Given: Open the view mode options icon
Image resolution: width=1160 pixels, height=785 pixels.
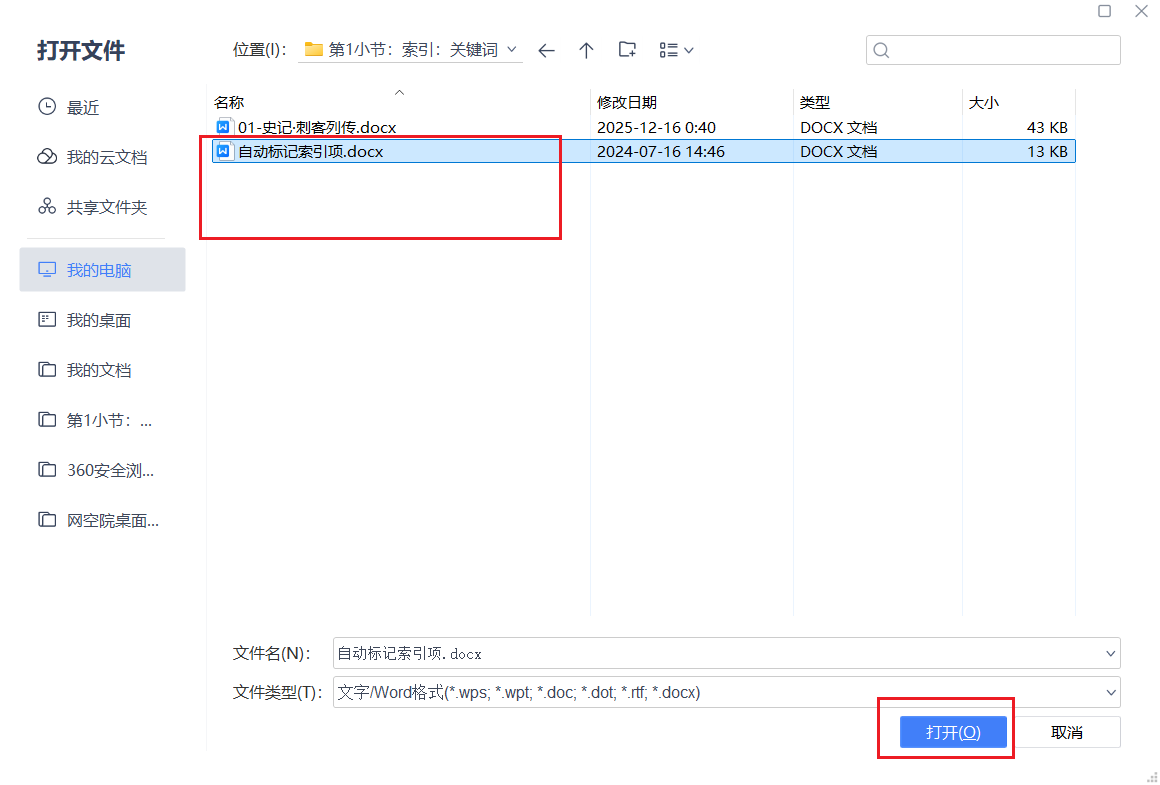Looking at the screenshot, I should click(676, 50).
